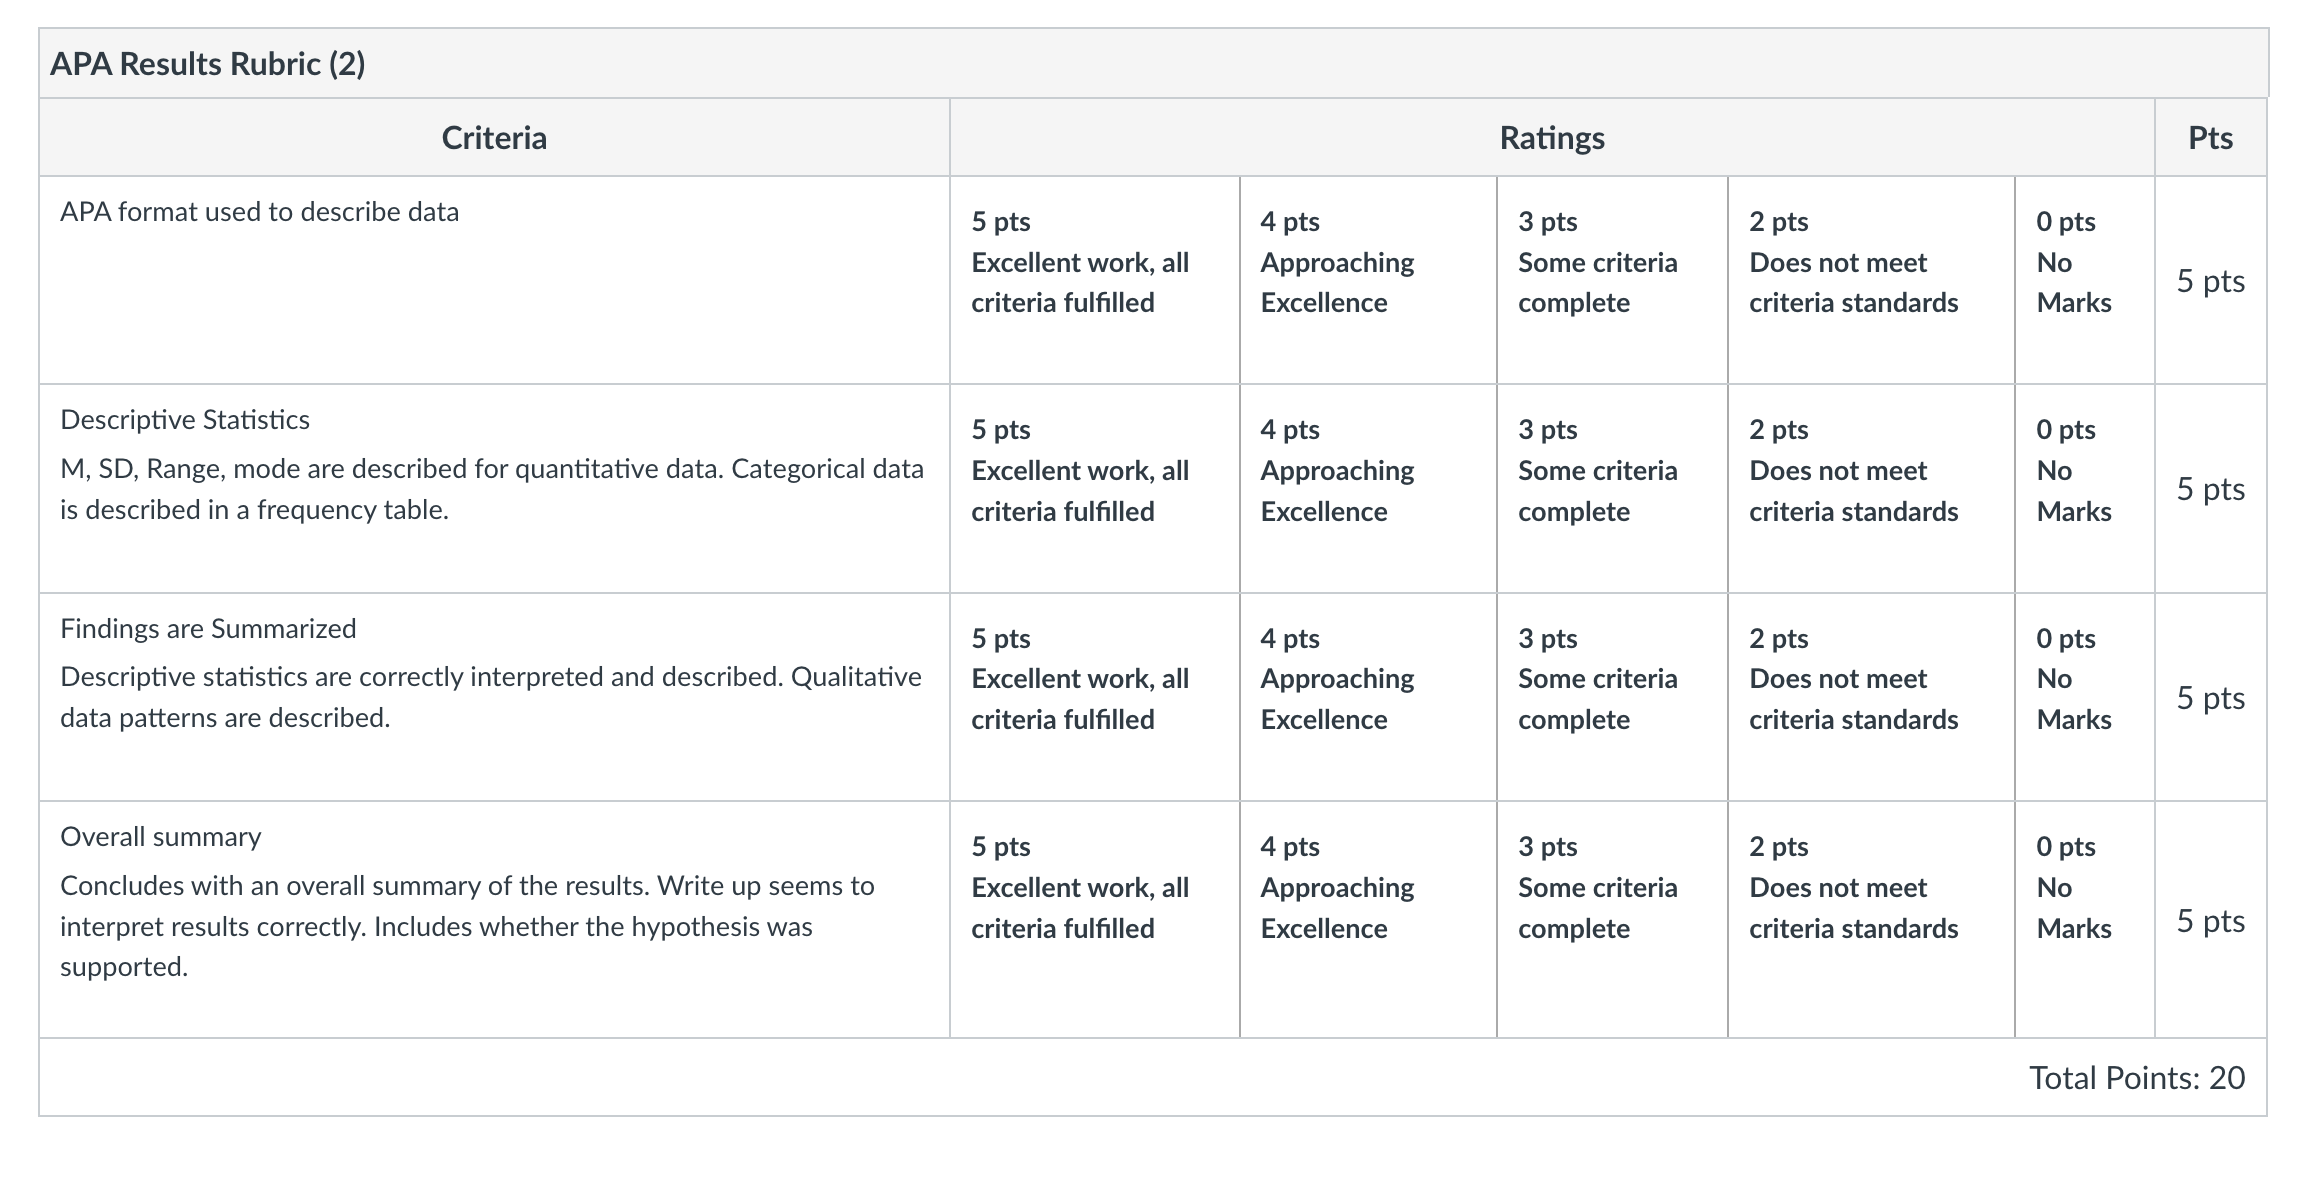
Task: Choose 4 pts for Findings are Summarized
Action: [1368, 697]
